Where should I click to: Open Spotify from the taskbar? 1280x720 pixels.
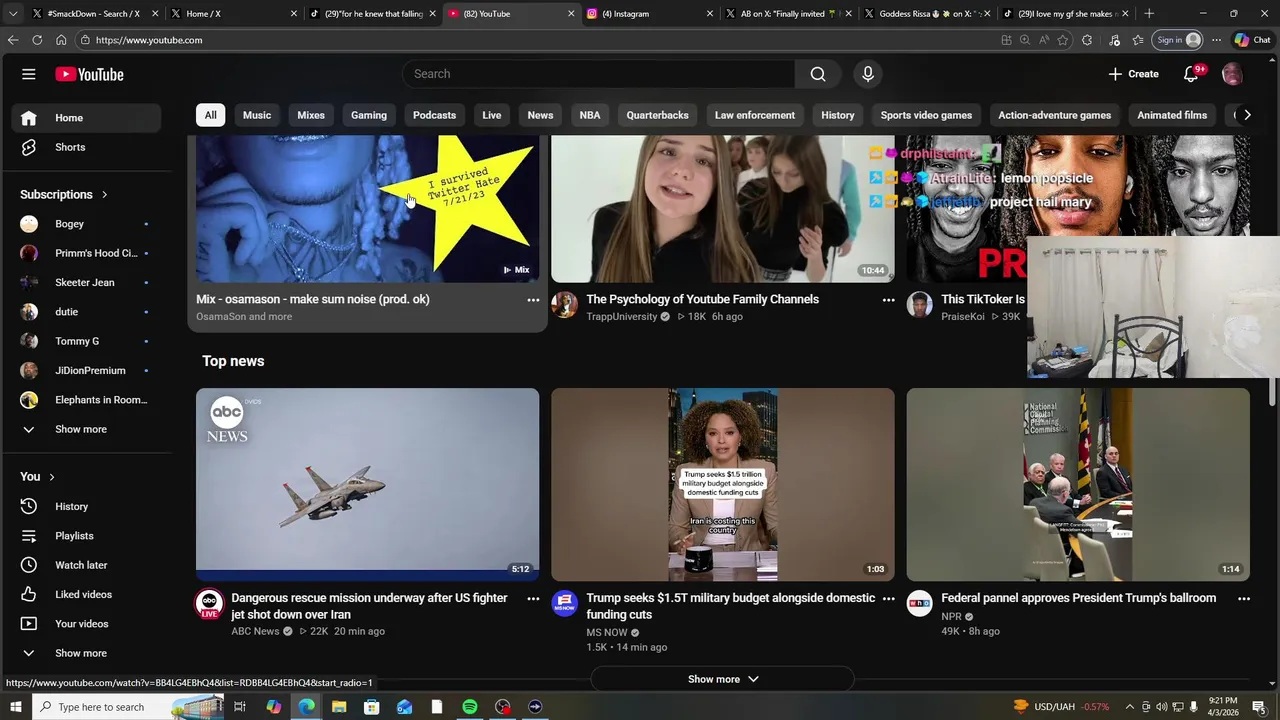tap(470, 707)
